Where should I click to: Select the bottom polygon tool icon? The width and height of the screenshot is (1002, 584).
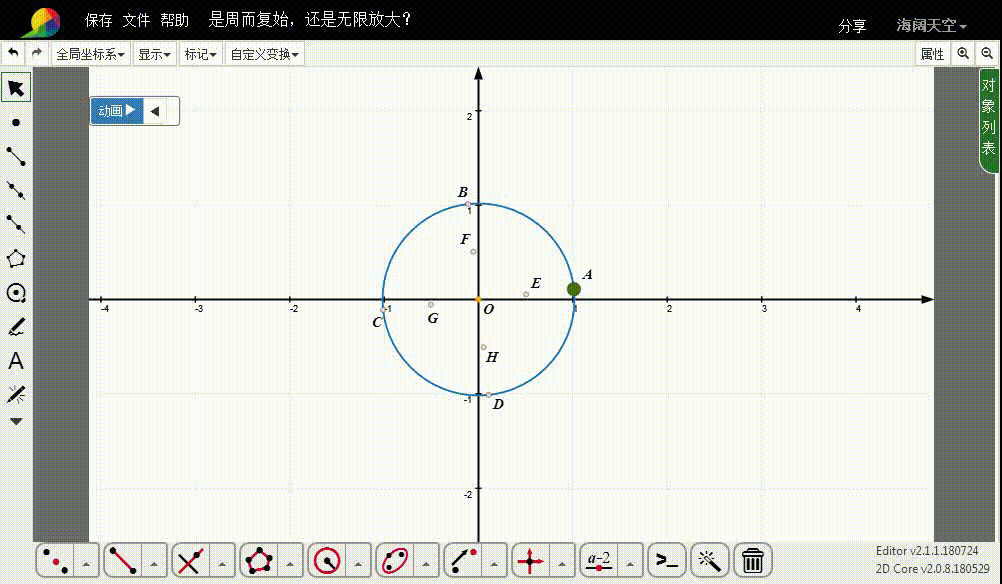[259, 560]
